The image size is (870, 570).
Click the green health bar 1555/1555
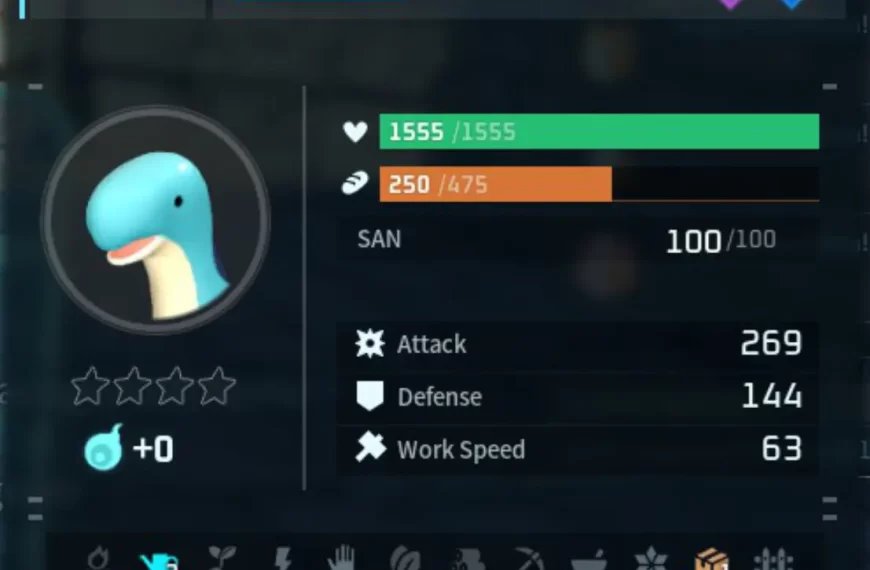tap(599, 132)
